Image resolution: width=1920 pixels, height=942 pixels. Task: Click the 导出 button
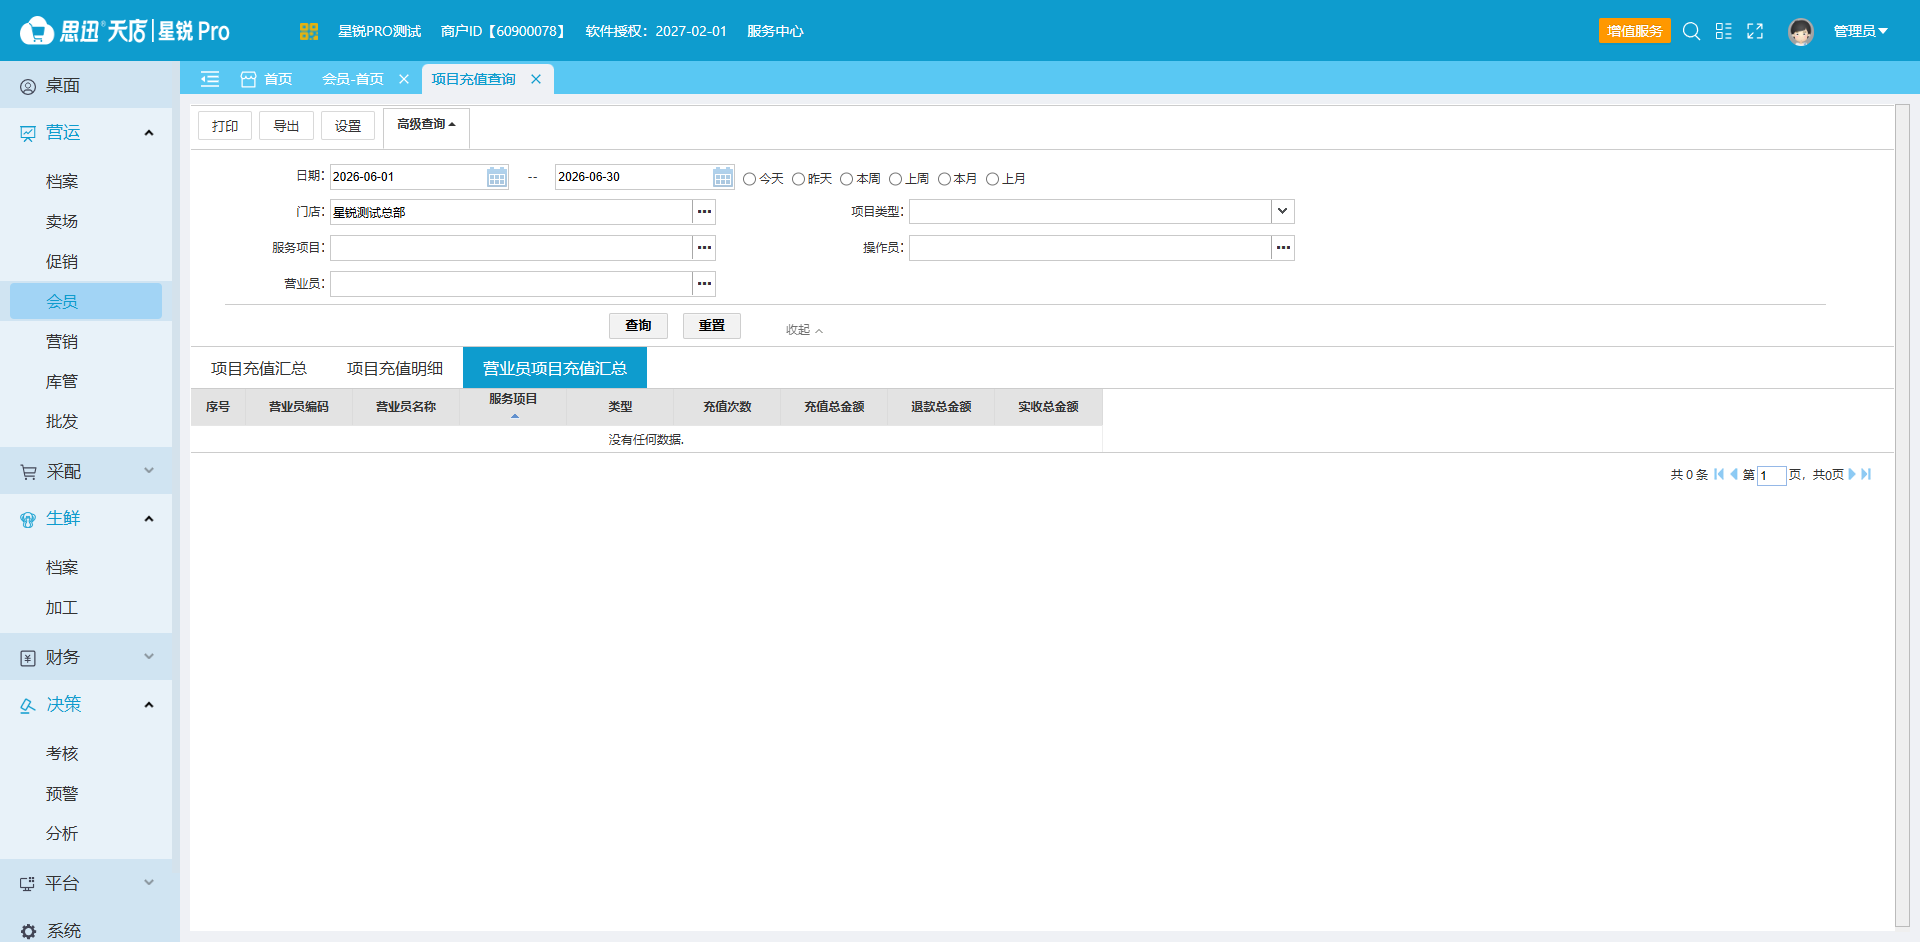click(x=286, y=126)
